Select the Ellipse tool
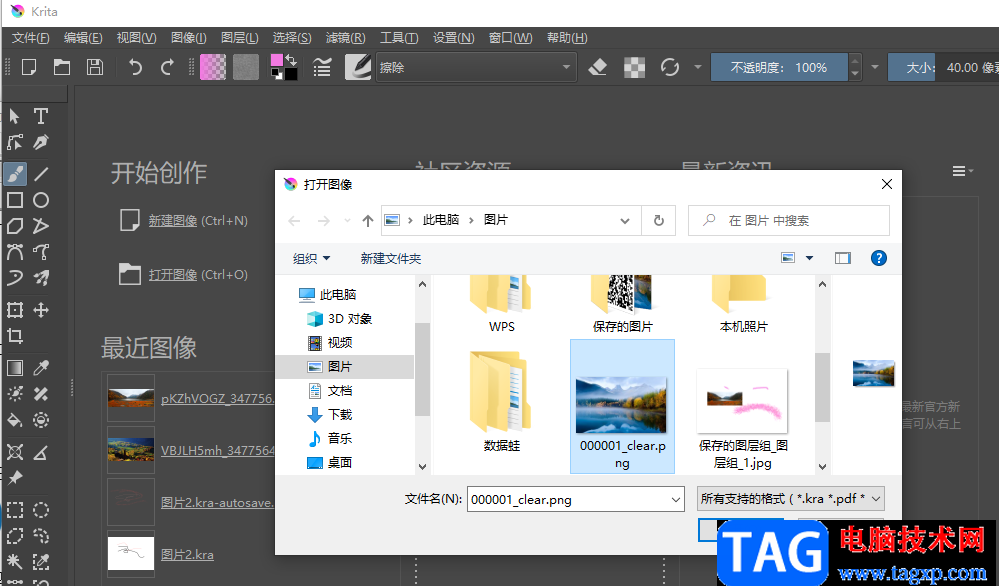The width and height of the screenshot is (999, 586). 41,200
